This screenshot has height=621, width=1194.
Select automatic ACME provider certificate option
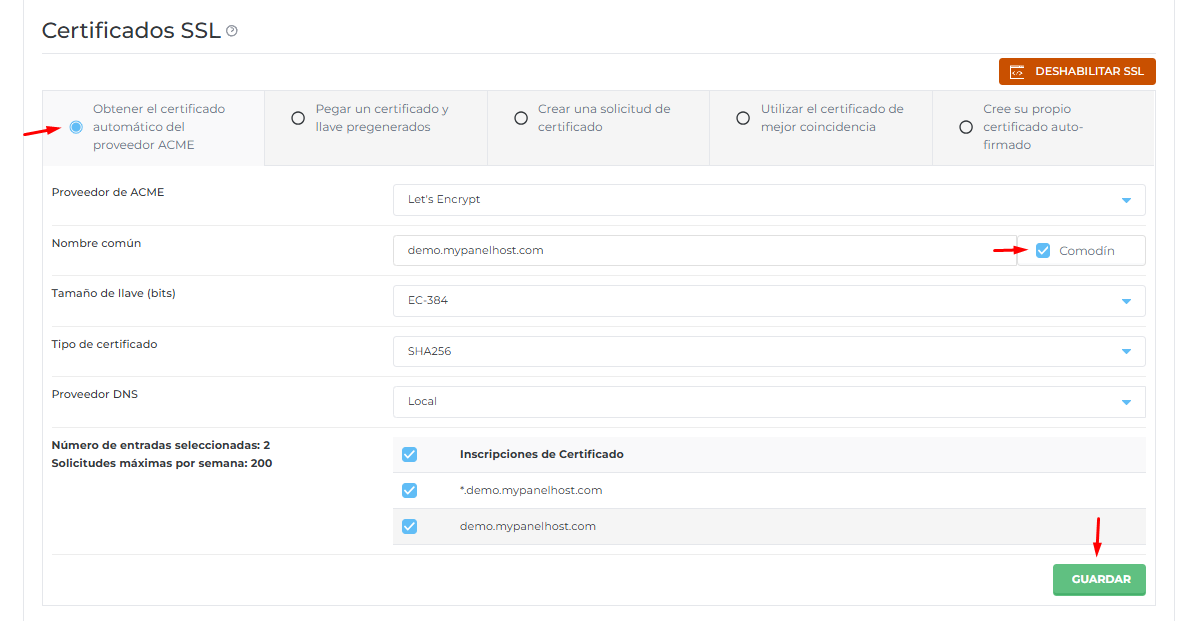pyautogui.click(x=76, y=127)
